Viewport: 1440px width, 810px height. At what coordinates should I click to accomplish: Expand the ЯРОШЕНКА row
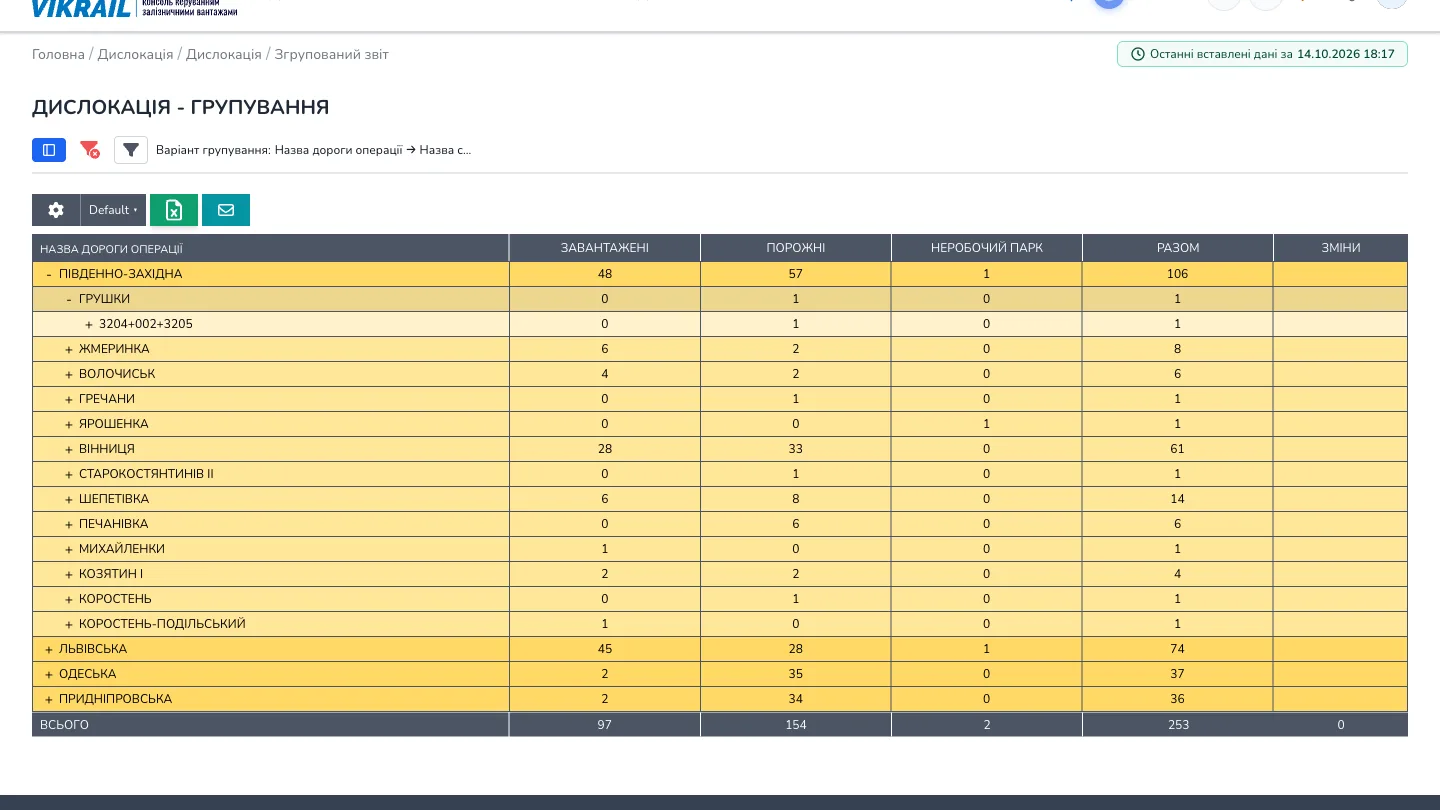coord(69,424)
